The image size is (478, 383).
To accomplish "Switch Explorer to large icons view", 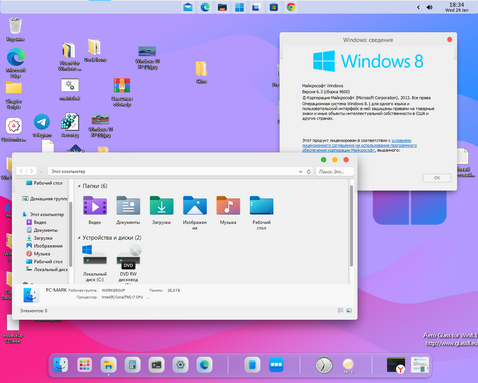I will [x=349, y=310].
